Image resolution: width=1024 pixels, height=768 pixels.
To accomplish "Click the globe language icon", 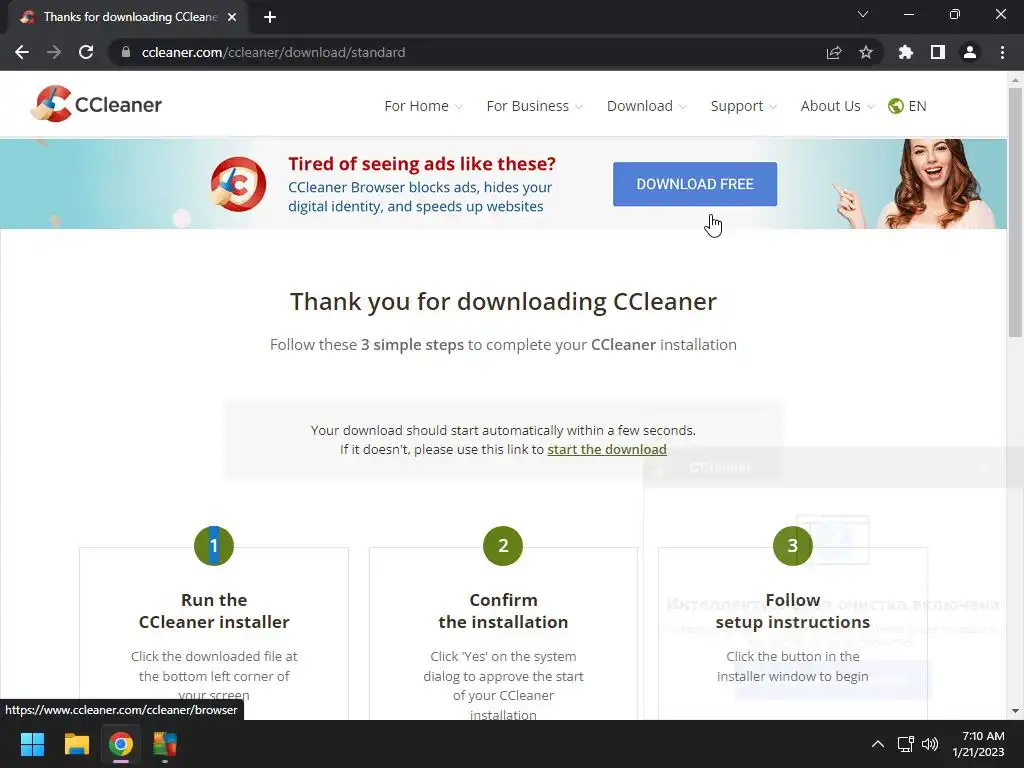I will coord(895,106).
